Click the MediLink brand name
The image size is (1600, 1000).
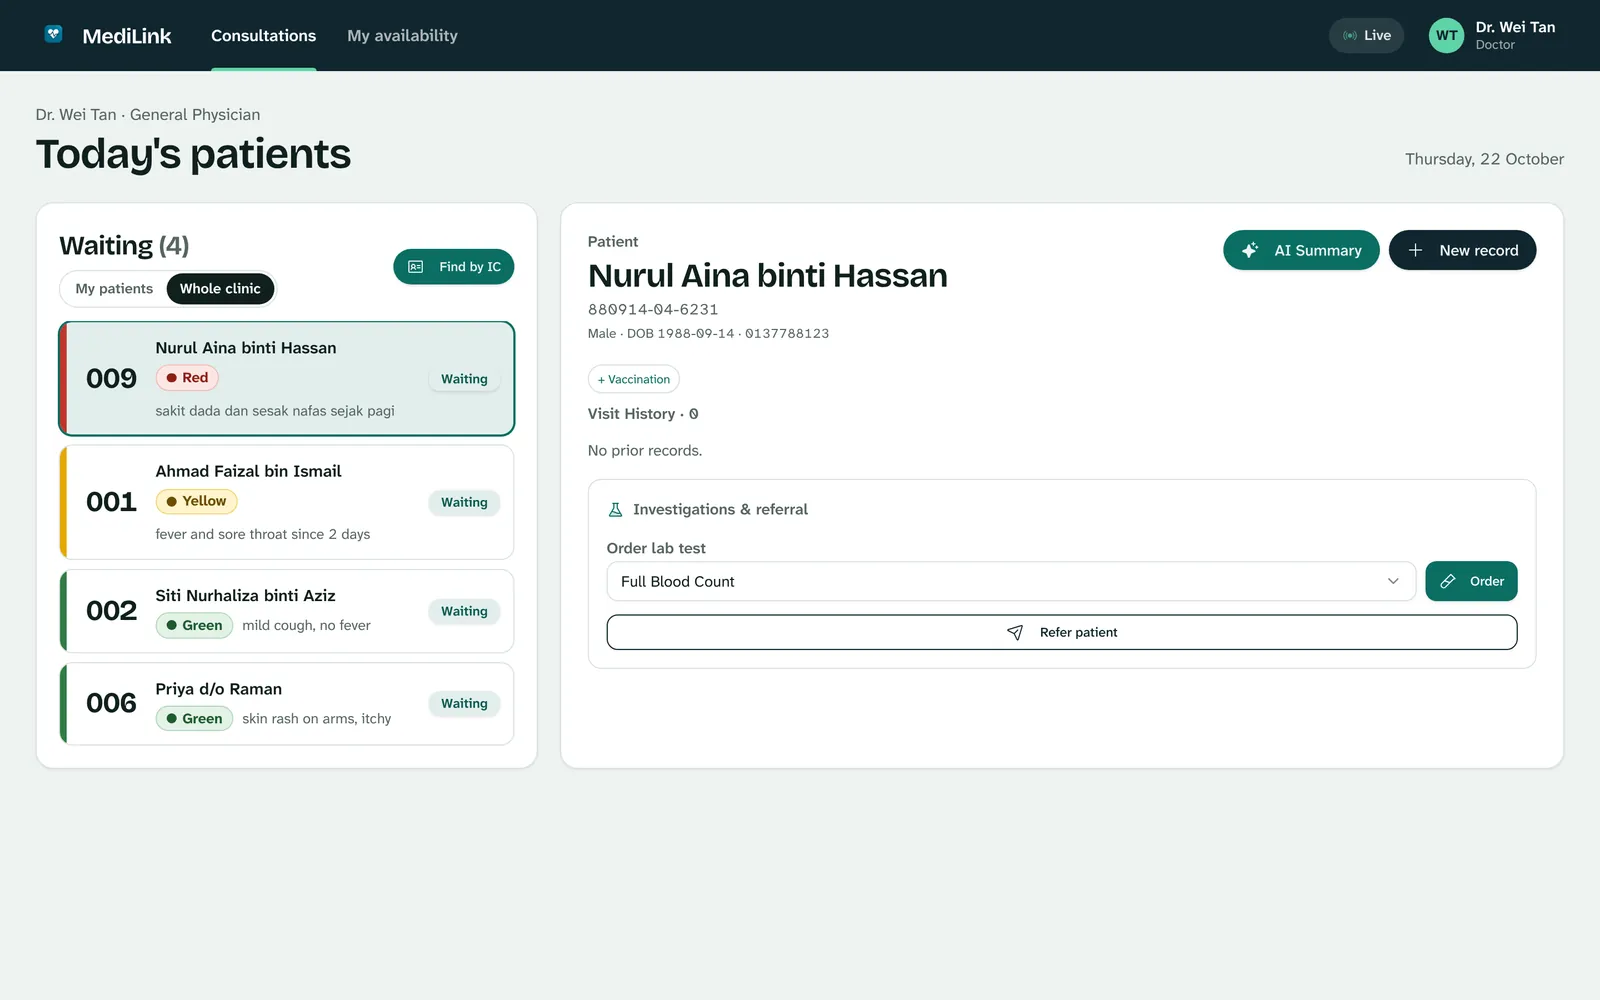(127, 36)
